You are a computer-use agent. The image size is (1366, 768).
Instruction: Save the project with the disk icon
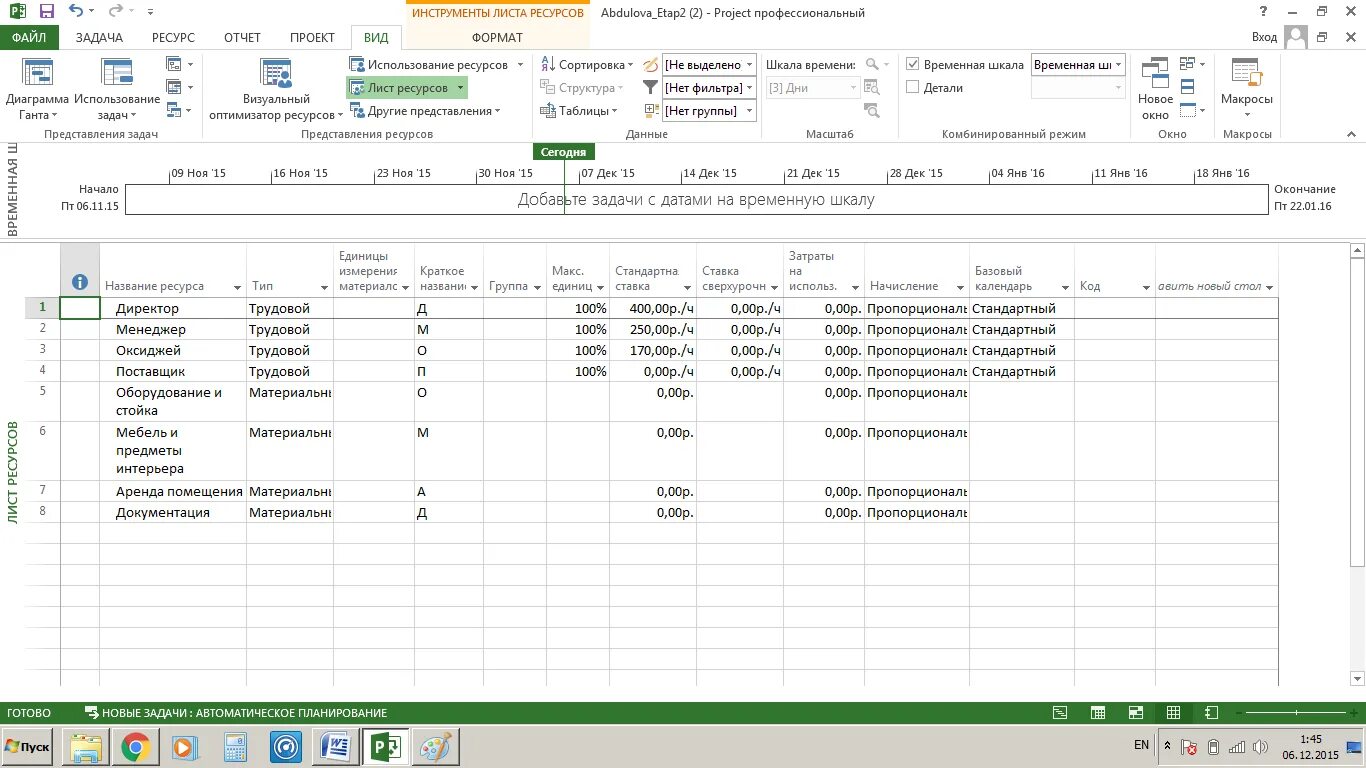tap(46, 12)
